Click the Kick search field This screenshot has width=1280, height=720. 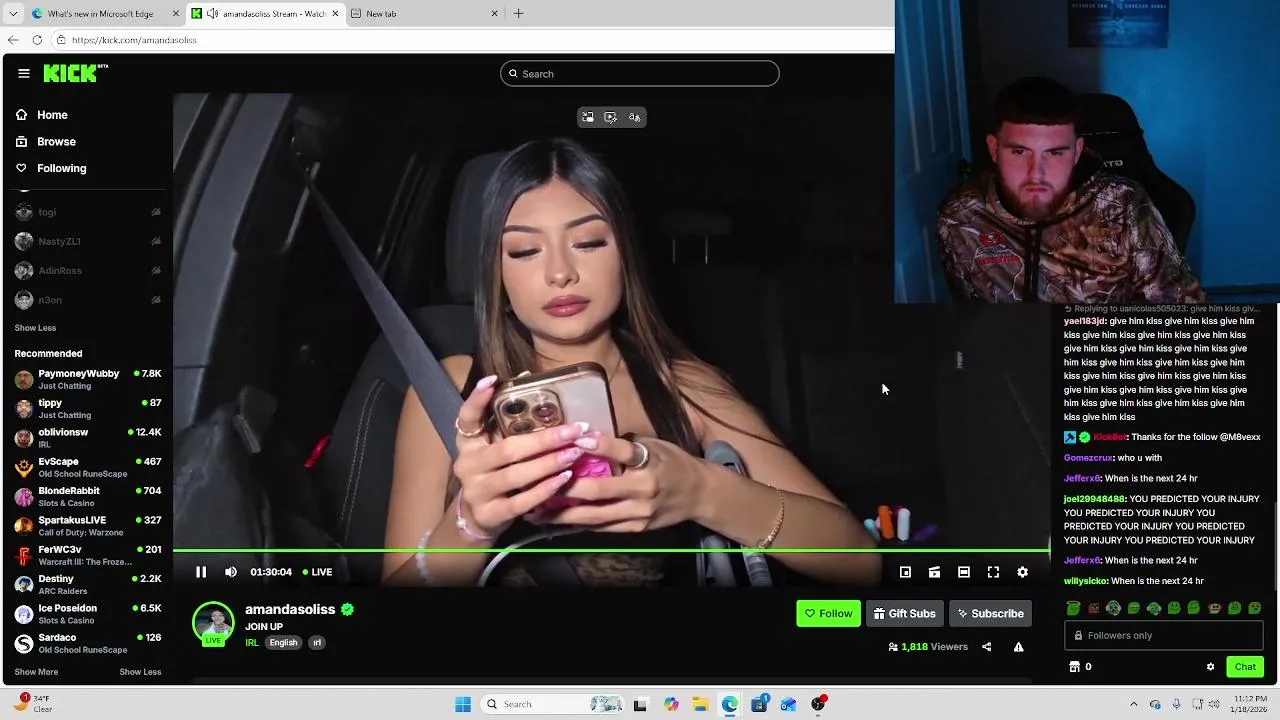point(640,73)
